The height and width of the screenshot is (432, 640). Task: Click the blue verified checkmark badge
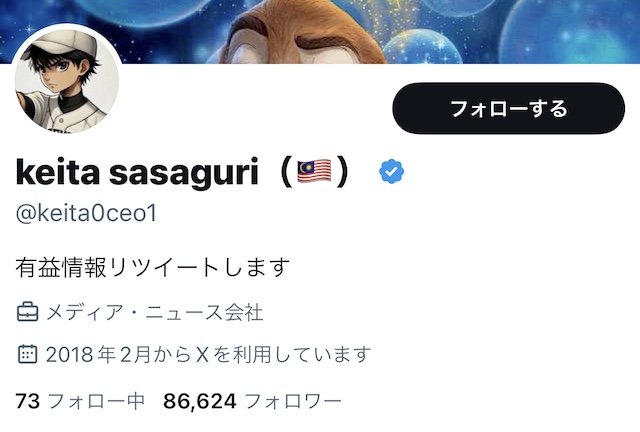click(391, 171)
